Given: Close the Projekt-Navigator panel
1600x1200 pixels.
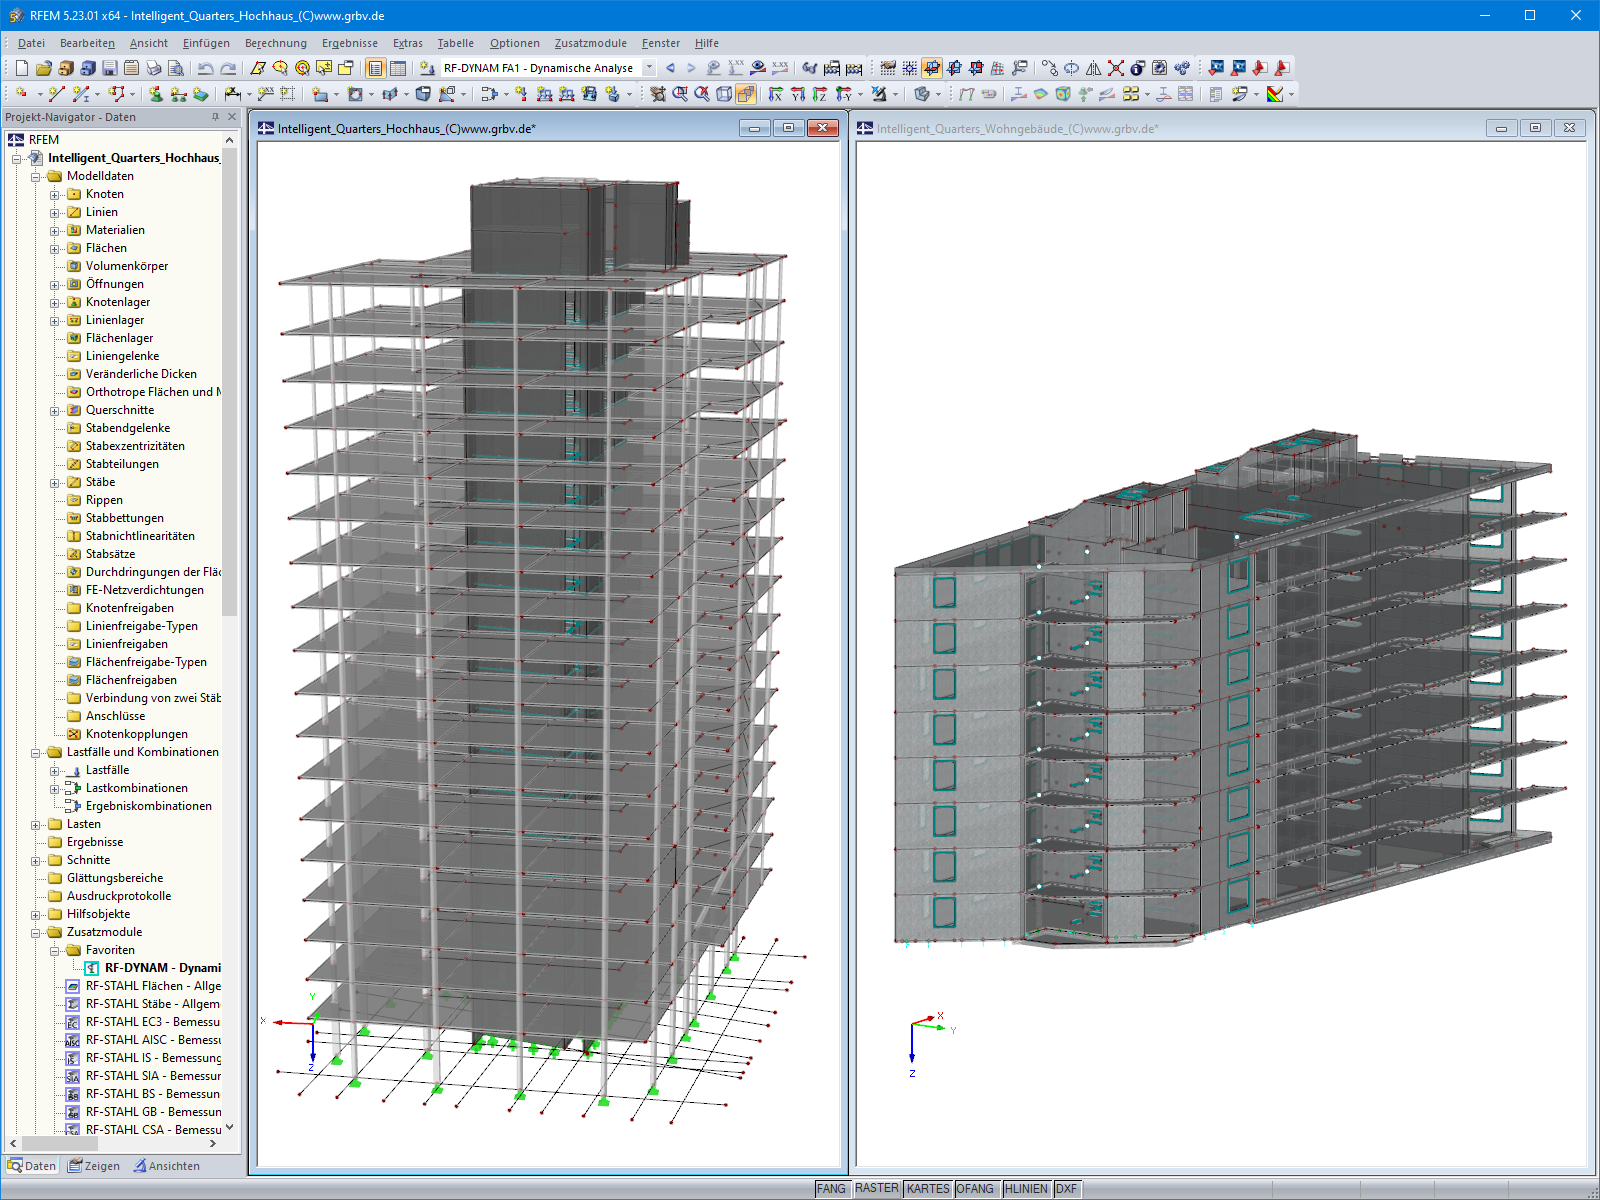Looking at the screenshot, I should coord(232,117).
